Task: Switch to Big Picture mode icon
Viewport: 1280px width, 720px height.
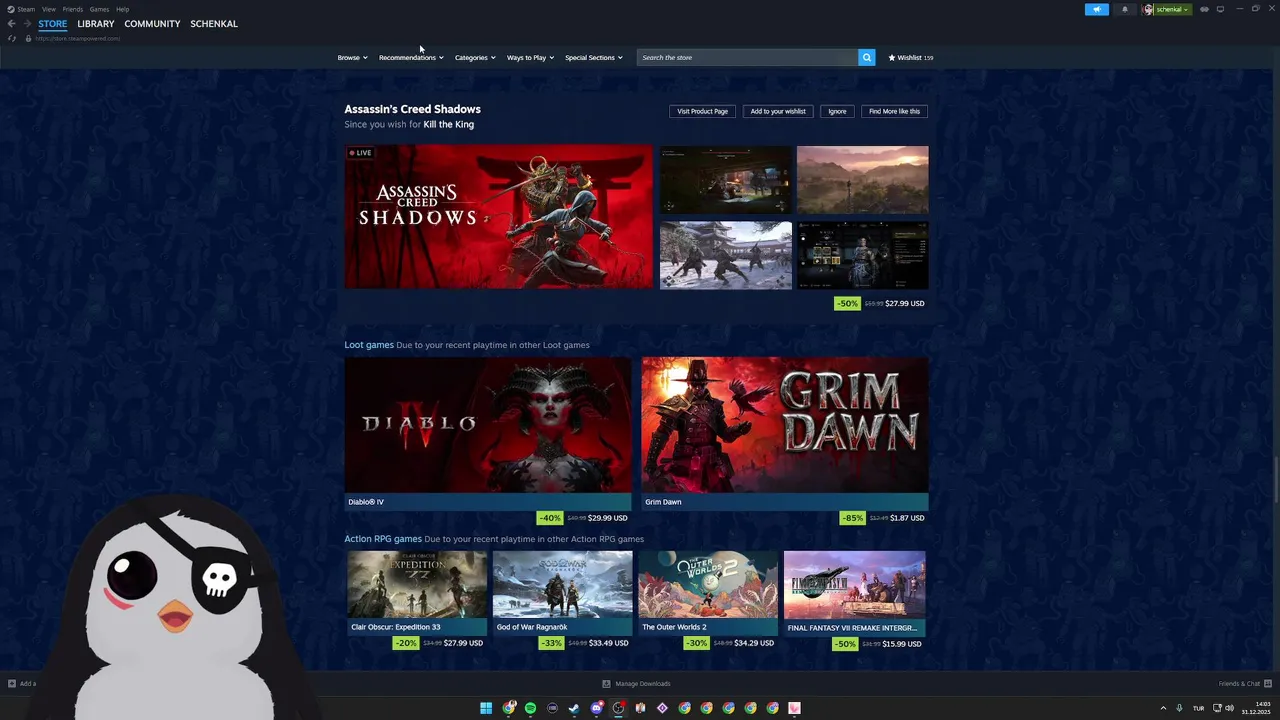Action: (1220, 9)
